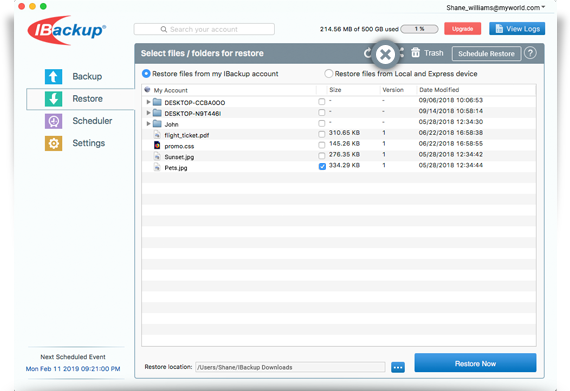This screenshot has height=391, width=570.
Task: Click the refresh icon in header
Action: (368, 53)
